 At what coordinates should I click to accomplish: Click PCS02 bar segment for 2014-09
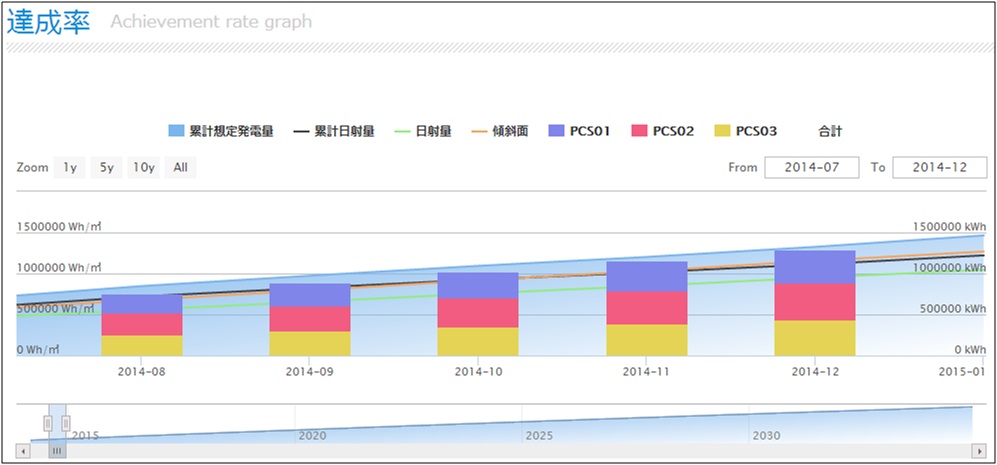310,319
